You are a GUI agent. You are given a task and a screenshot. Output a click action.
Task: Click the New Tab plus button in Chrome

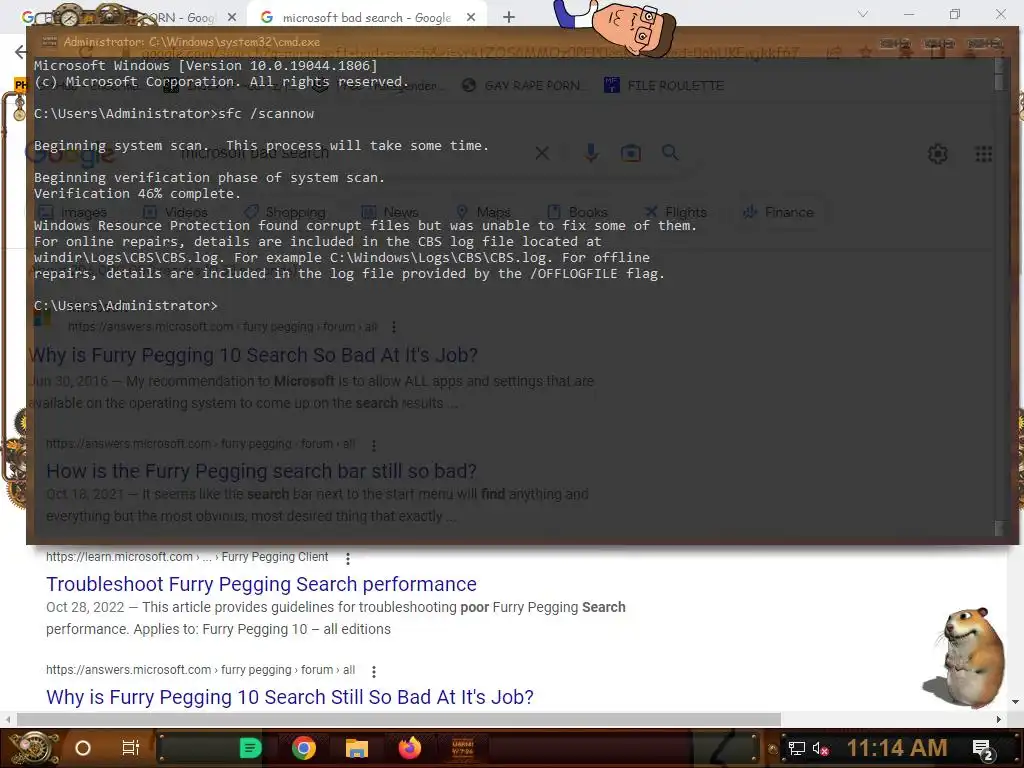509,18
